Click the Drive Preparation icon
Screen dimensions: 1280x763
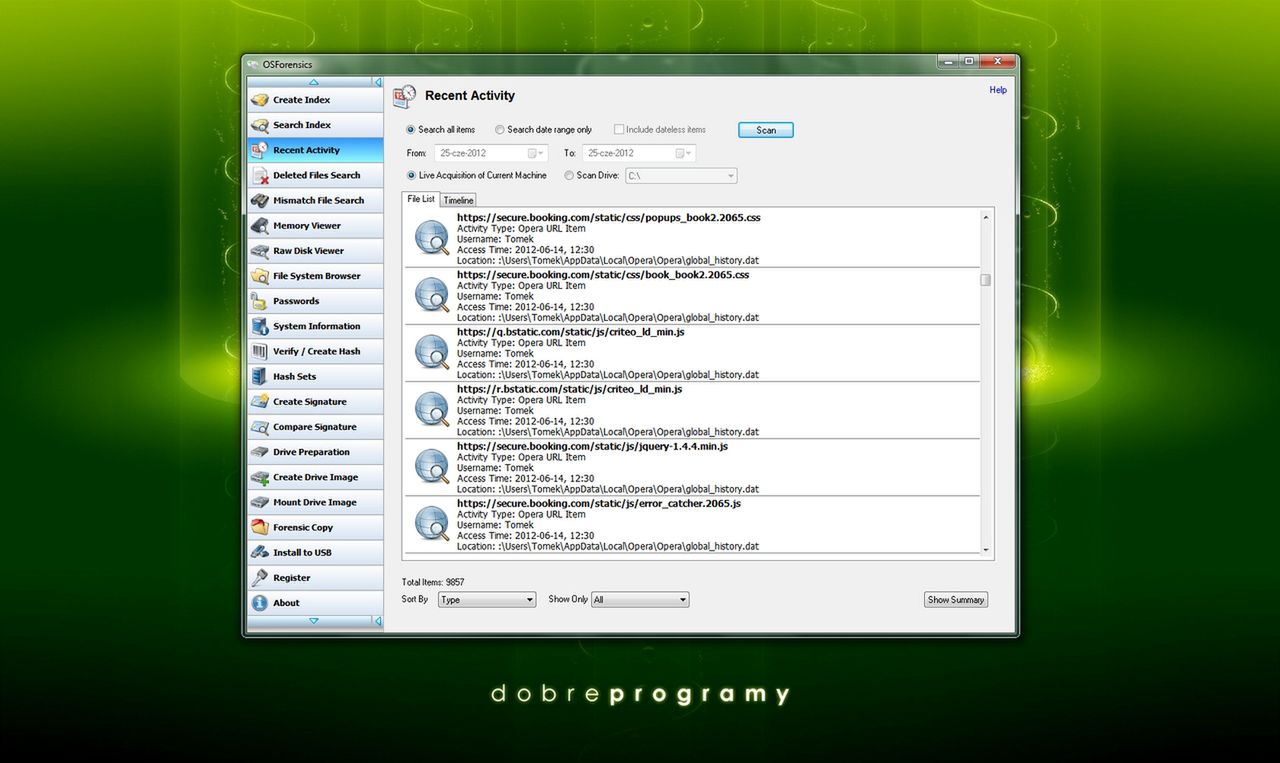(x=260, y=452)
